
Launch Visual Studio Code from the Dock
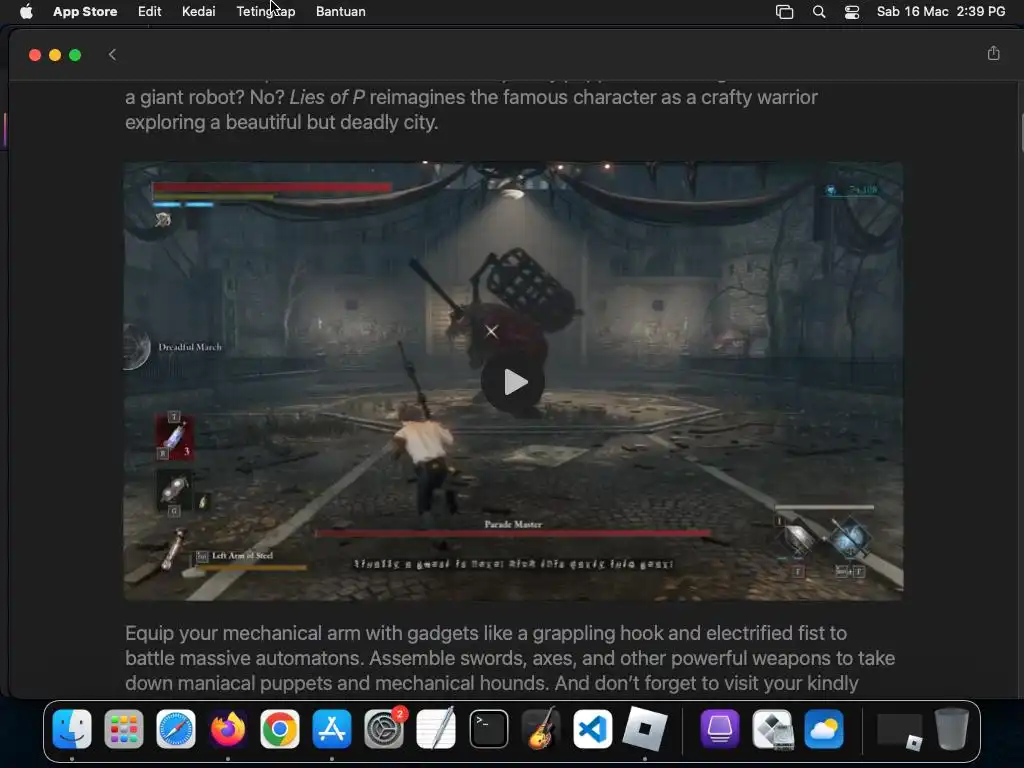pyautogui.click(x=592, y=729)
